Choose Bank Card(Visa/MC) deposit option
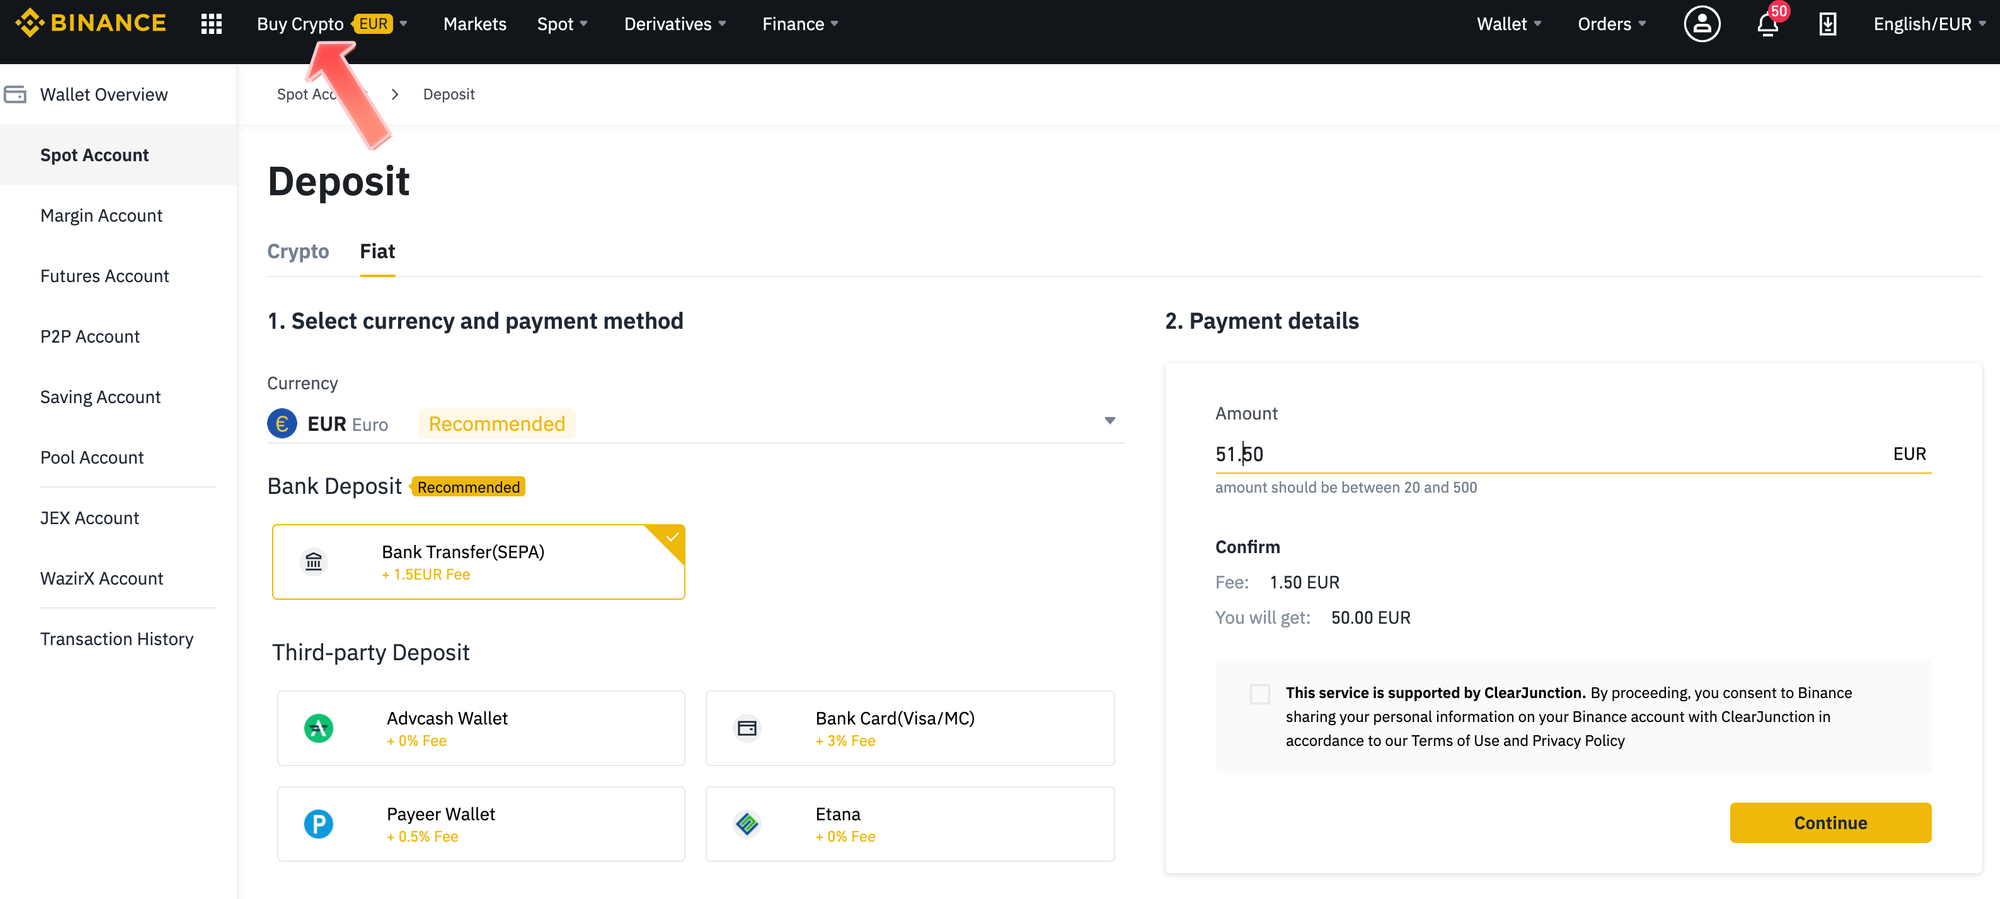2000x899 pixels. (910, 728)
